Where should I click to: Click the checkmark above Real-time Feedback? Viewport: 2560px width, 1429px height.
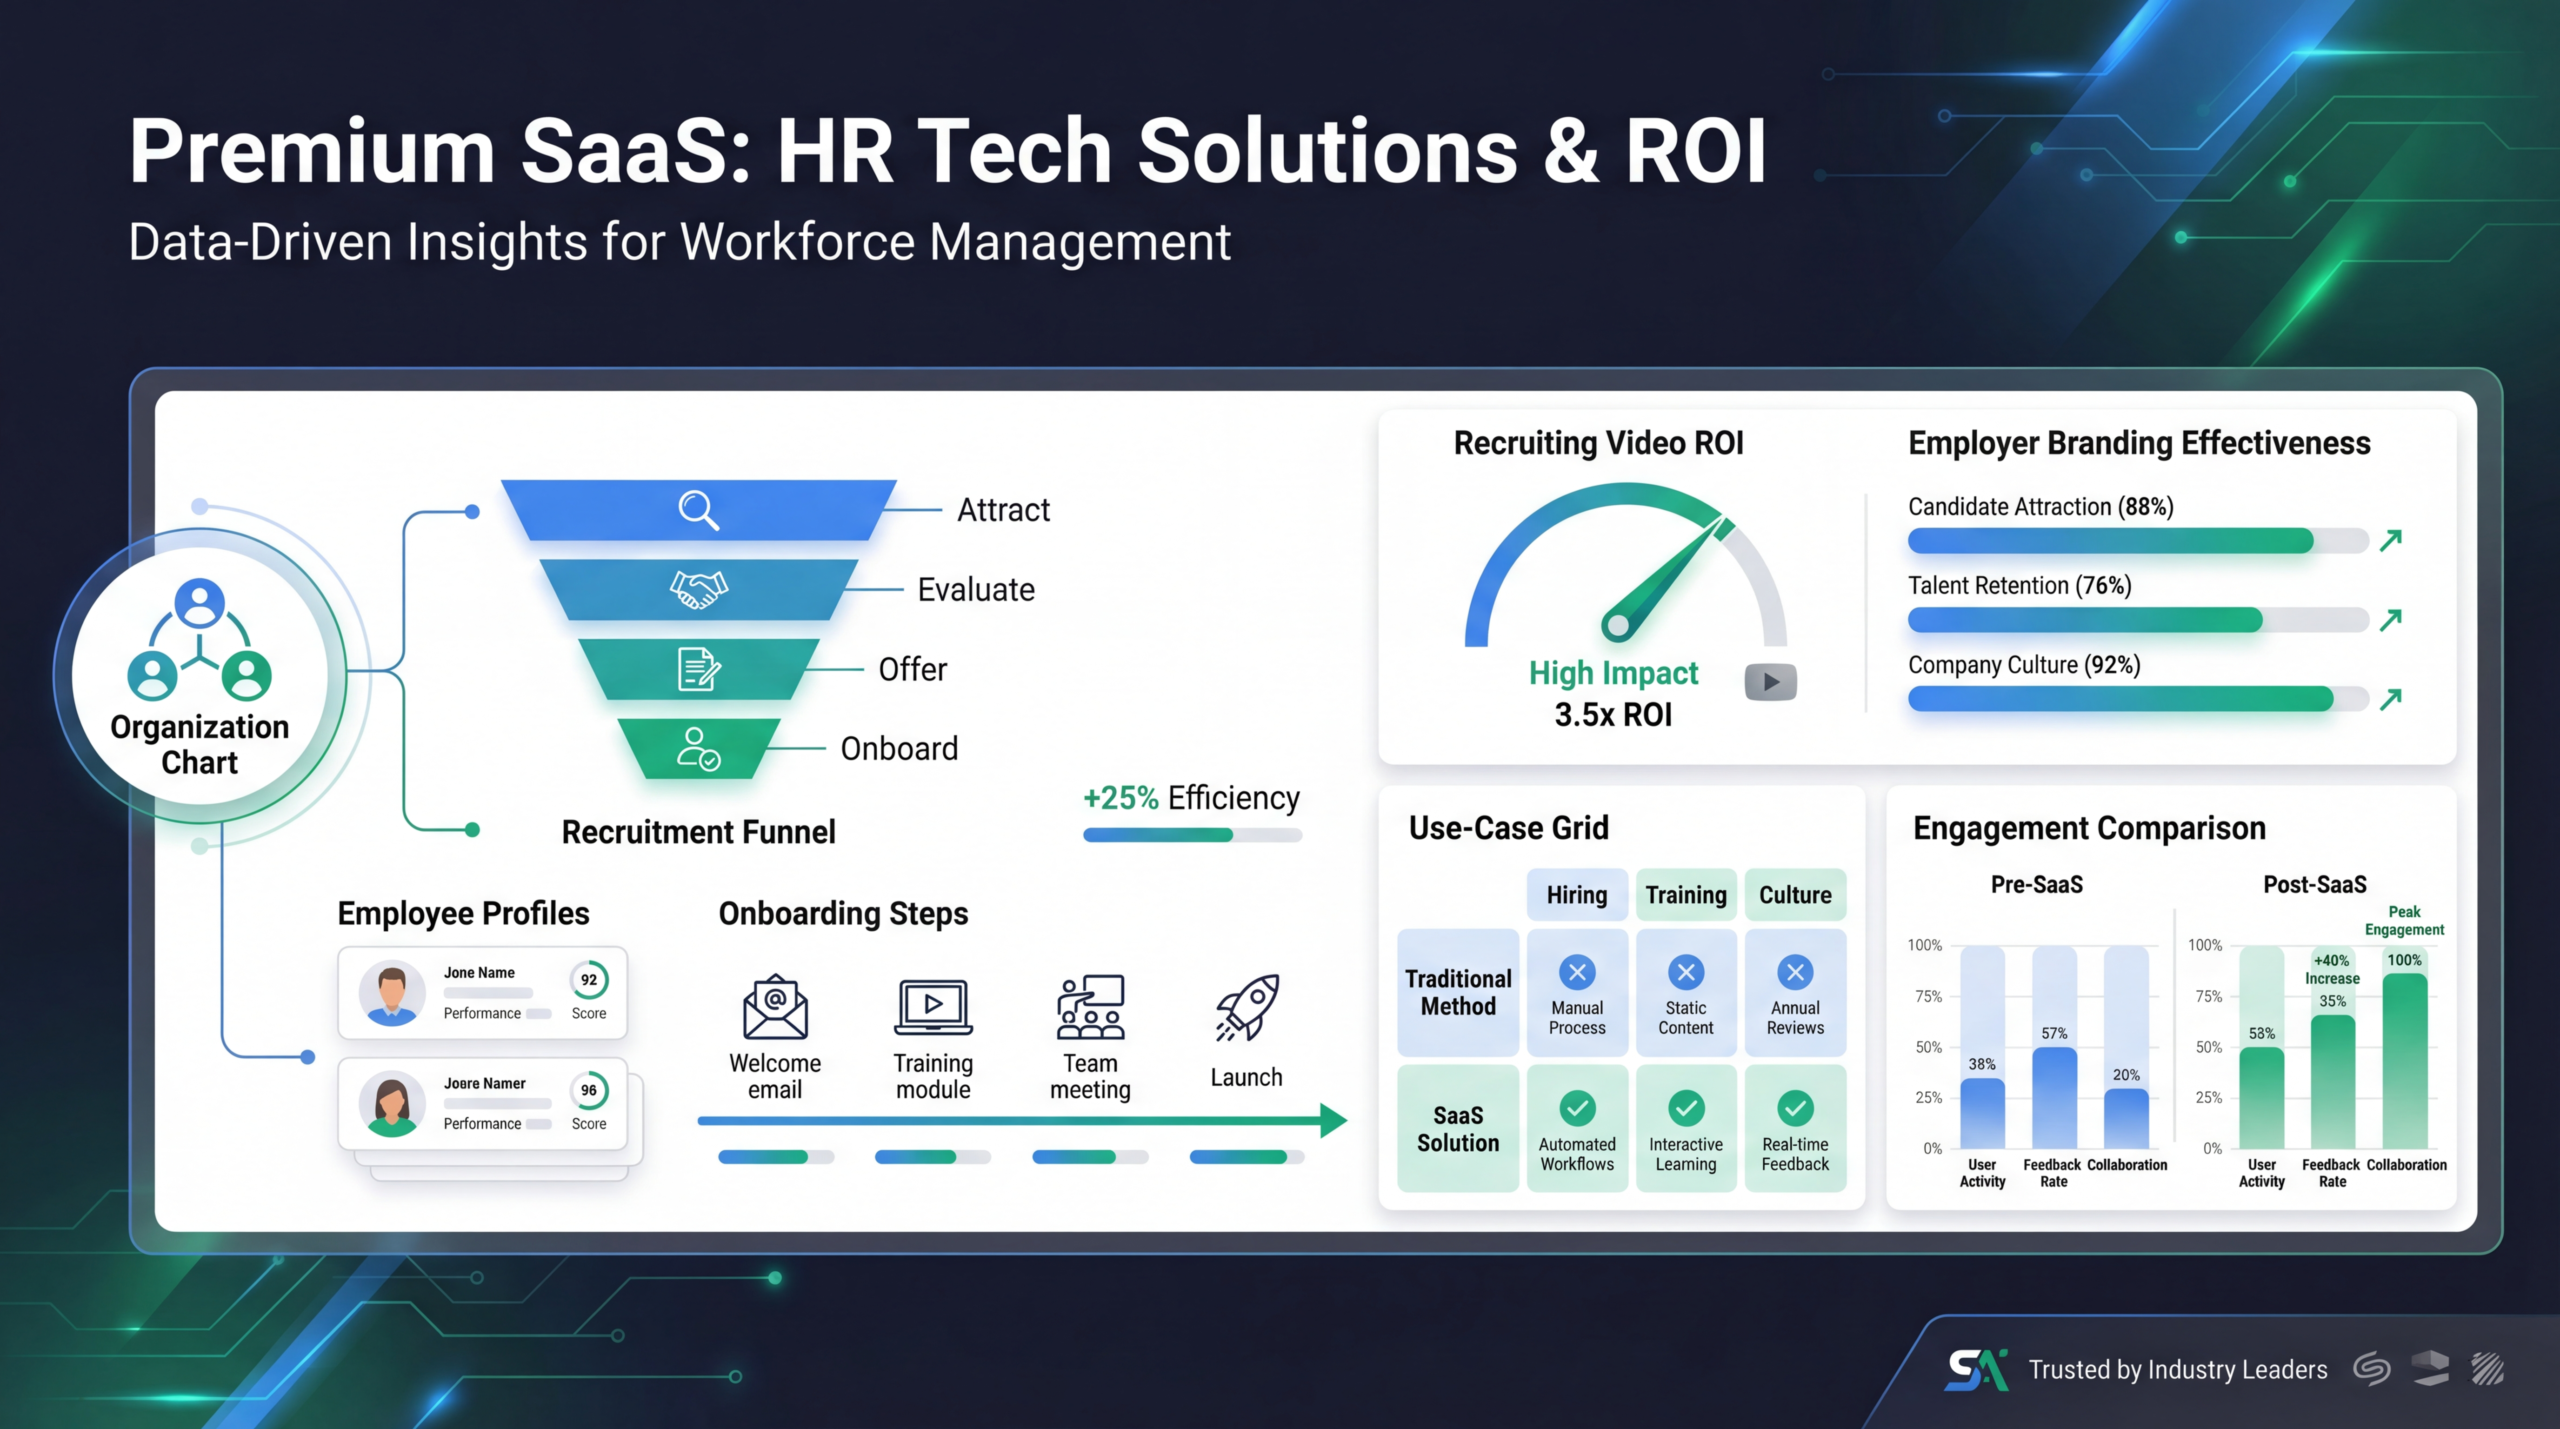(1795, 1108)
